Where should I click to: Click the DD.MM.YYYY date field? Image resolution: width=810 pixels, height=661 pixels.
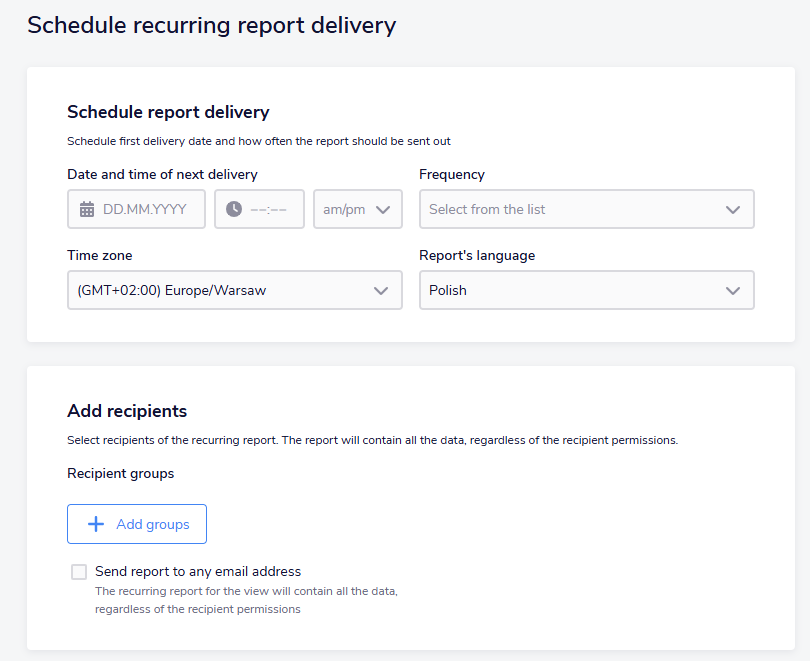tap(140, 209)
